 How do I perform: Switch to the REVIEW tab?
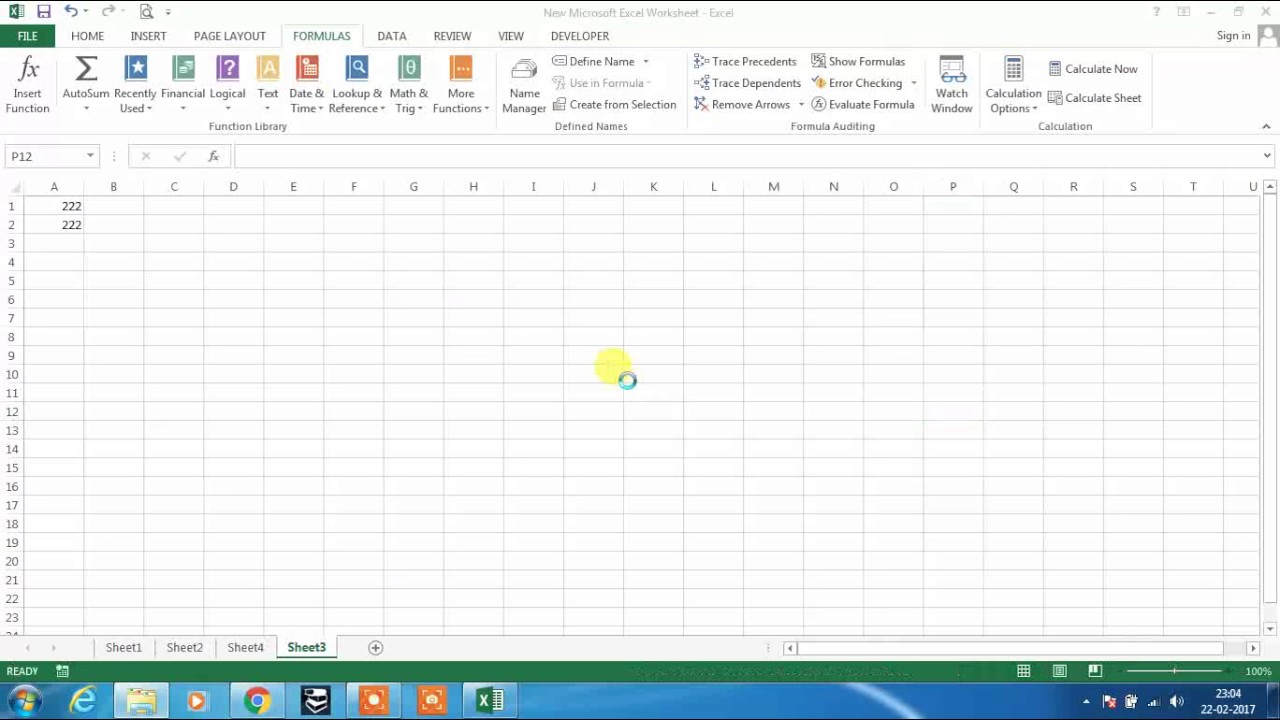pyautogui.click(x=452, y=36)
